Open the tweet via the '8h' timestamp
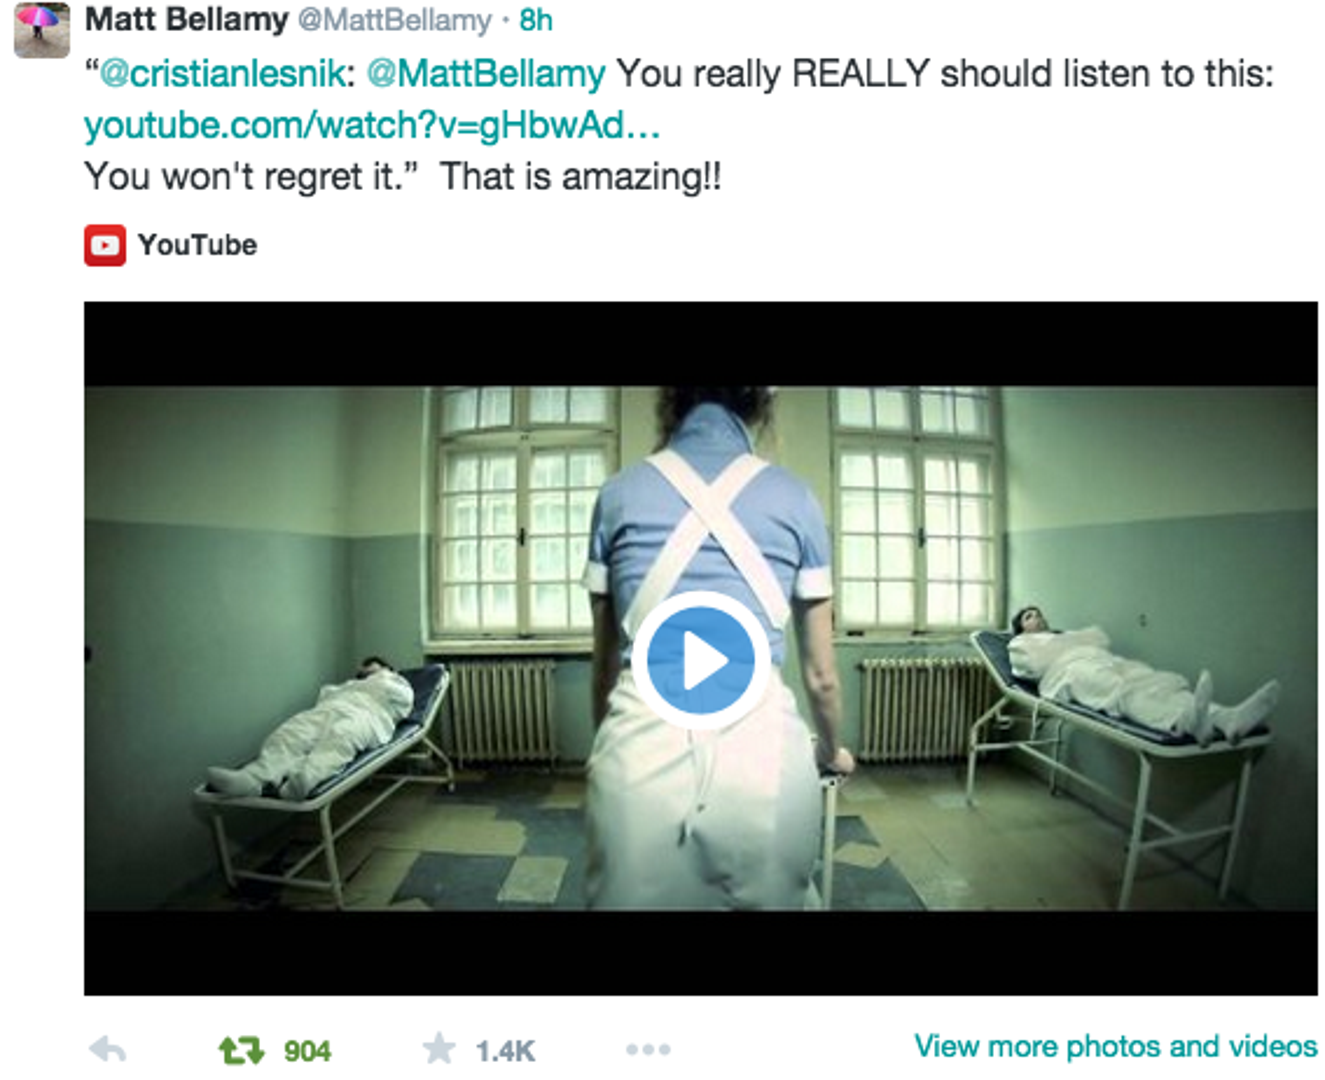This screenshot has height=1080, width=1325. point(536,20)
